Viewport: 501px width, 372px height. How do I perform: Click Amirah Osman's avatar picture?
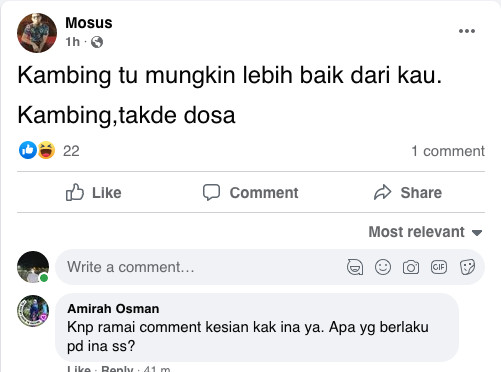[x=33, y=311]
